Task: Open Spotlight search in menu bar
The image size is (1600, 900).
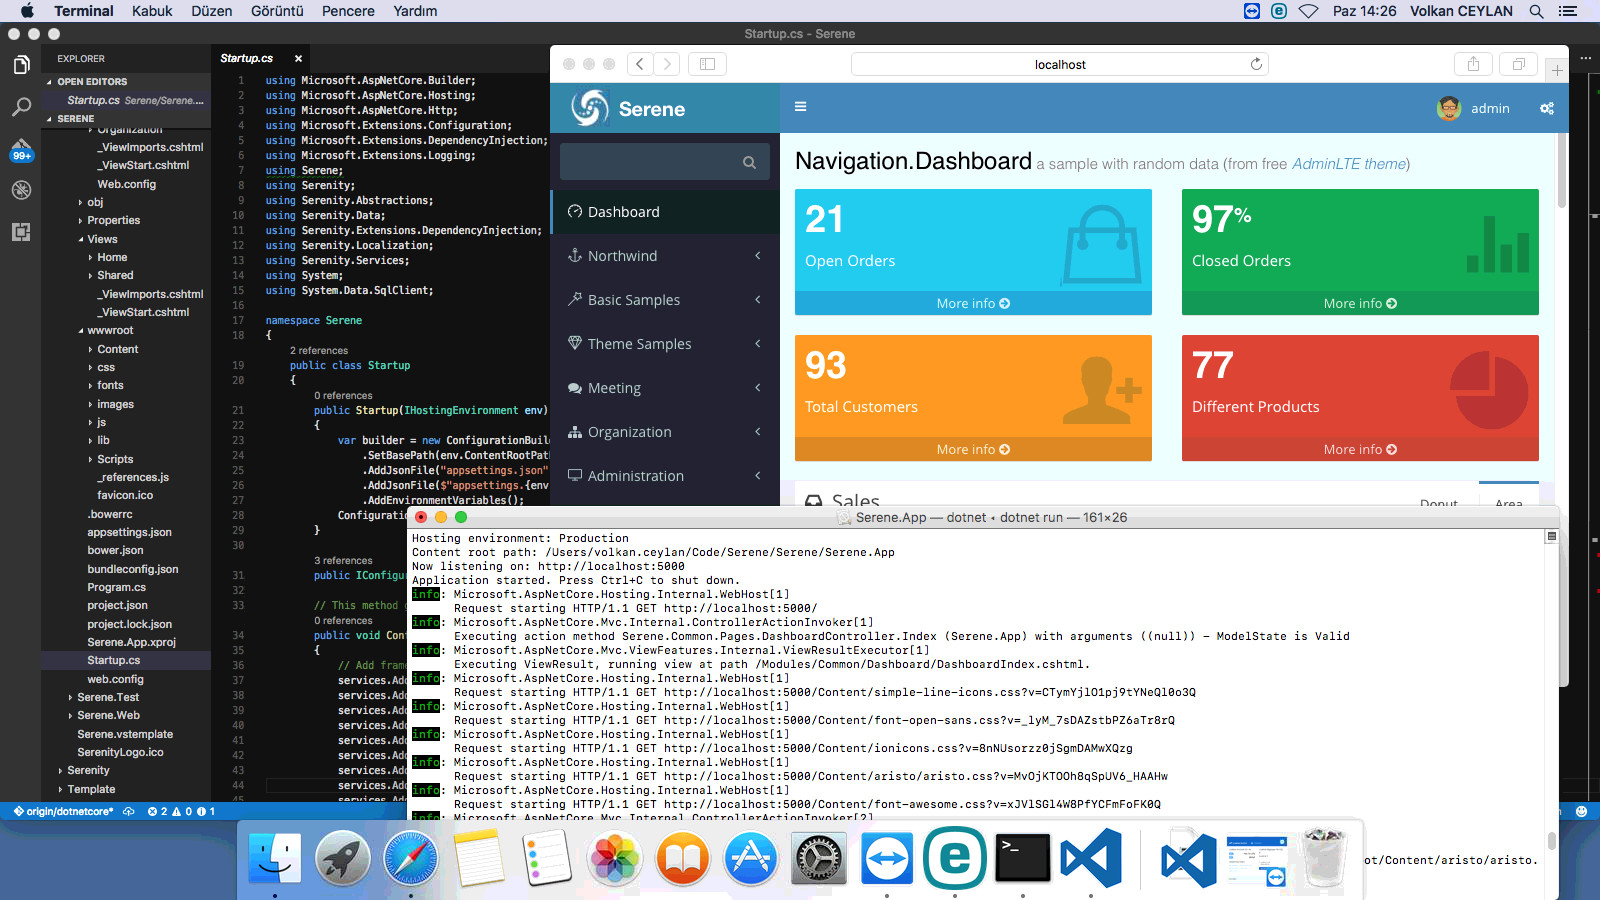Action: pyautogui.click(x=1536, y=11)
